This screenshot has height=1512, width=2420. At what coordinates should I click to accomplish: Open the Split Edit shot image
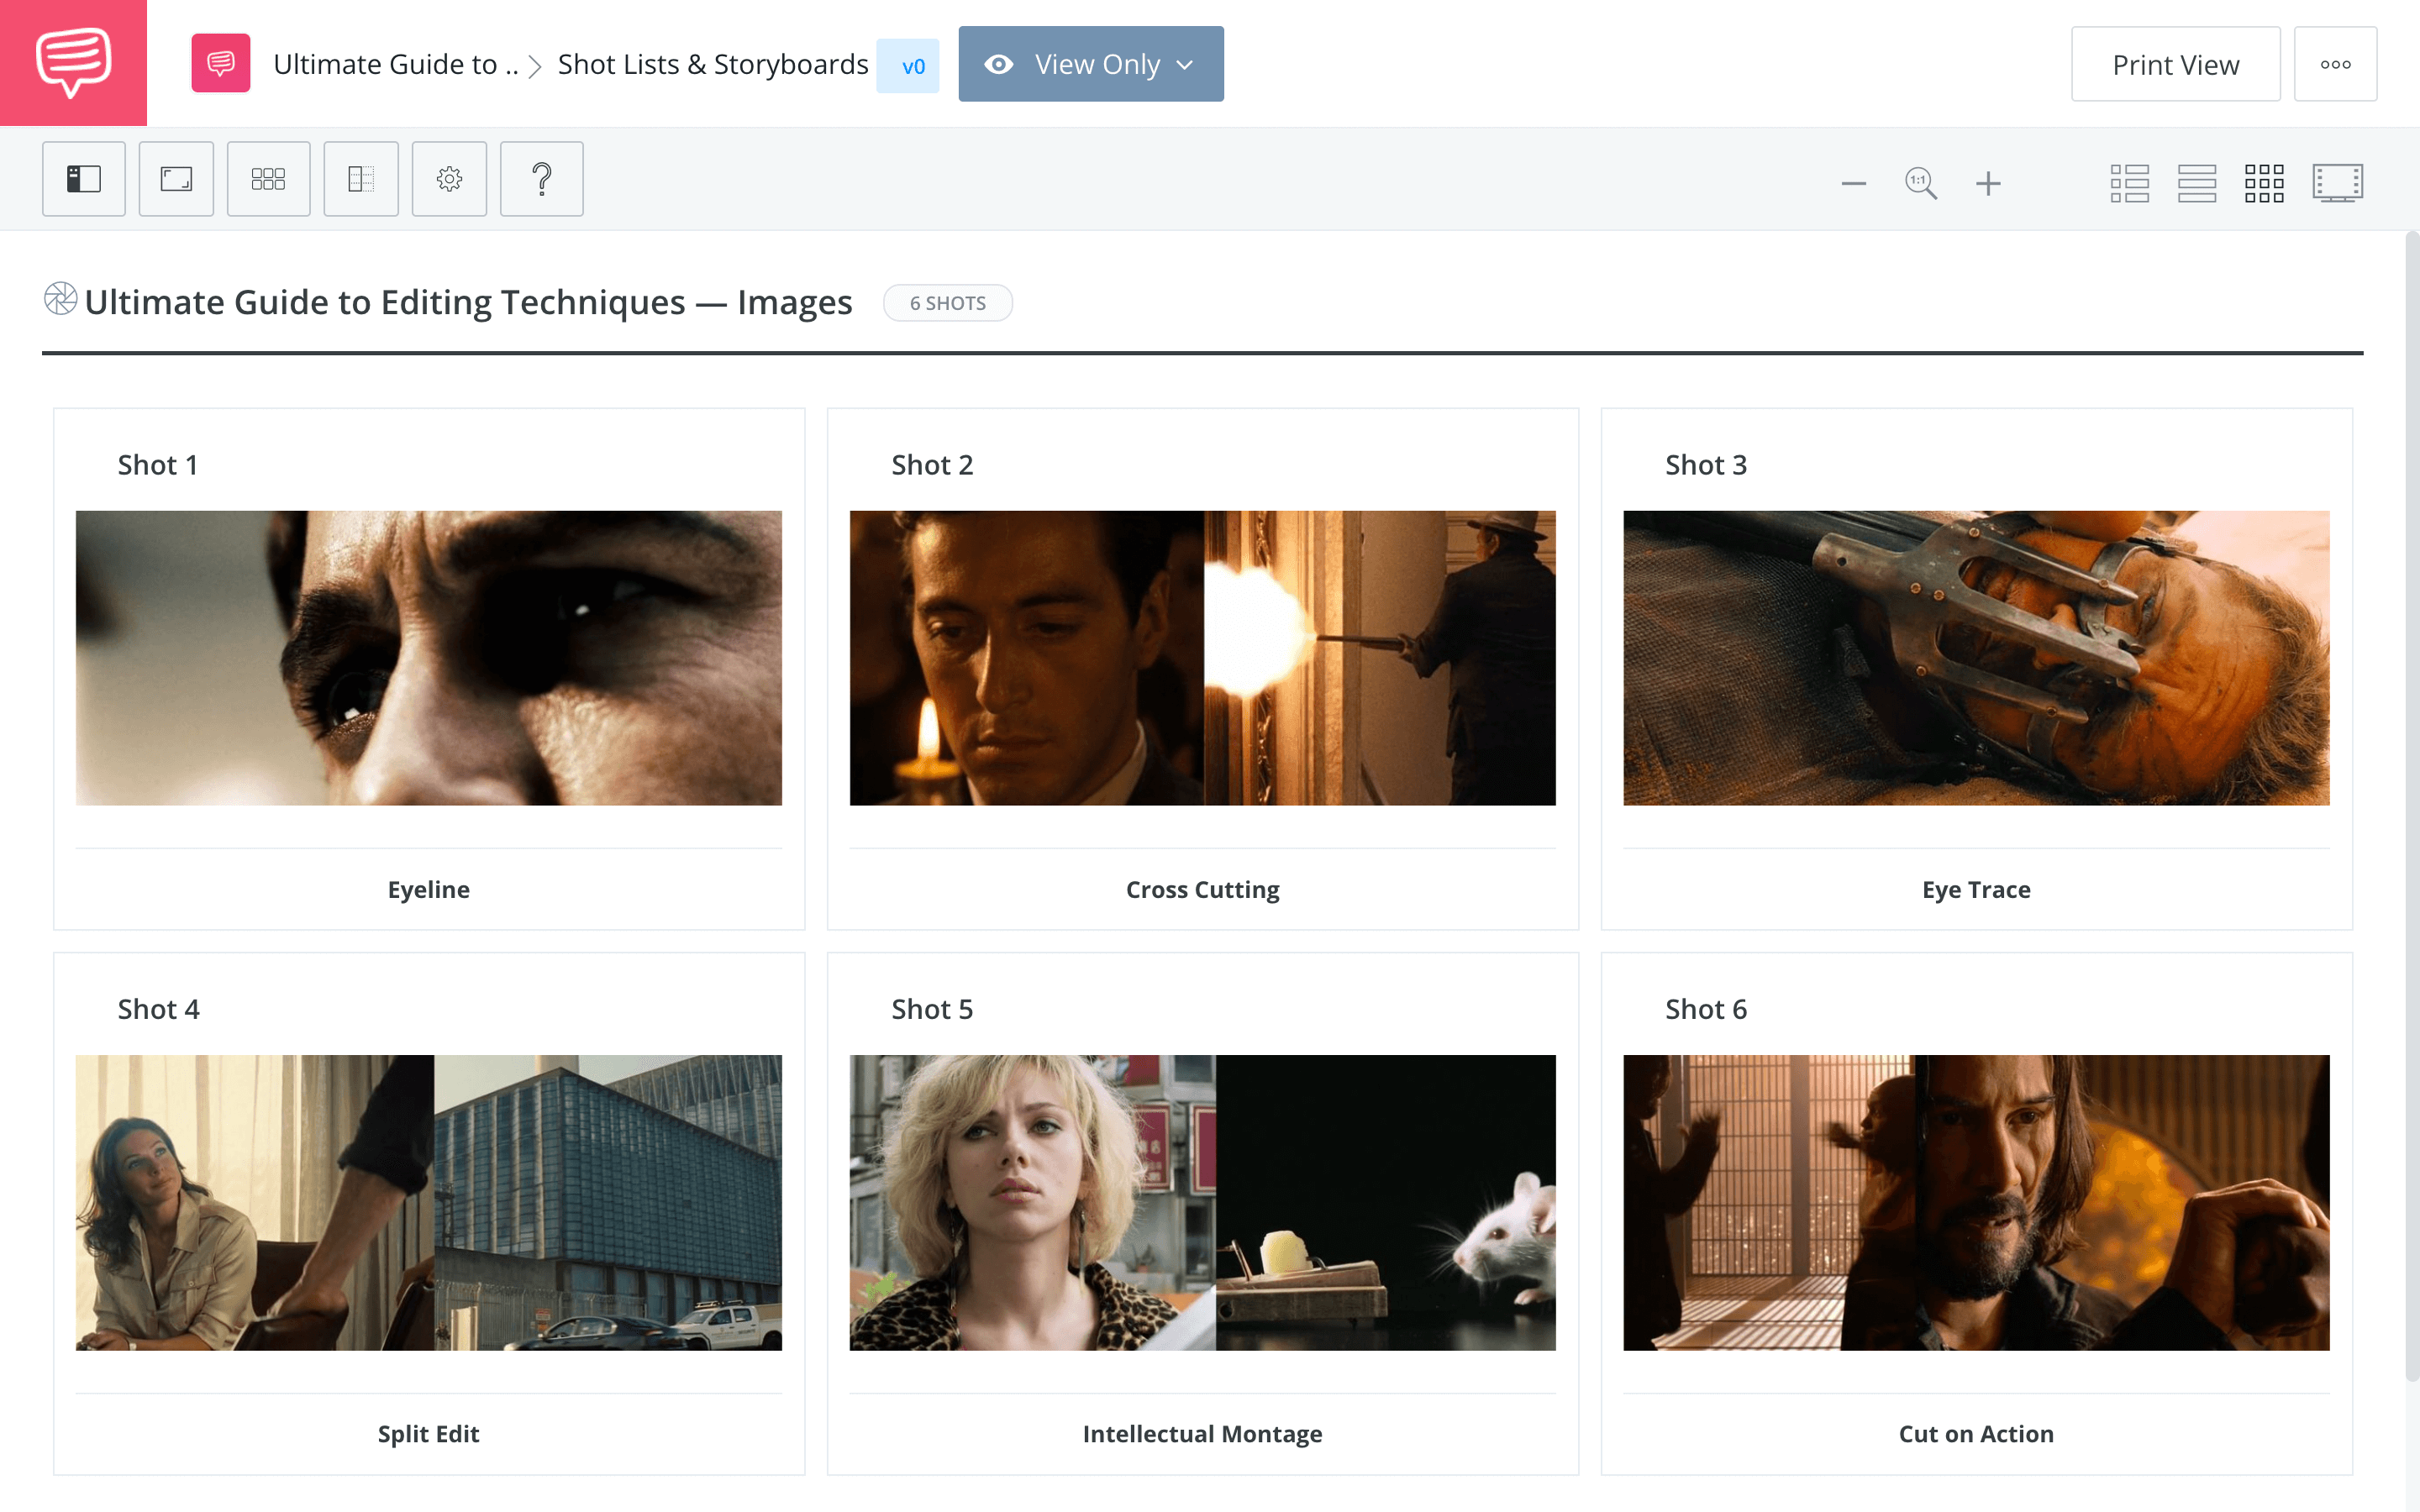[x=429, y=1202]
